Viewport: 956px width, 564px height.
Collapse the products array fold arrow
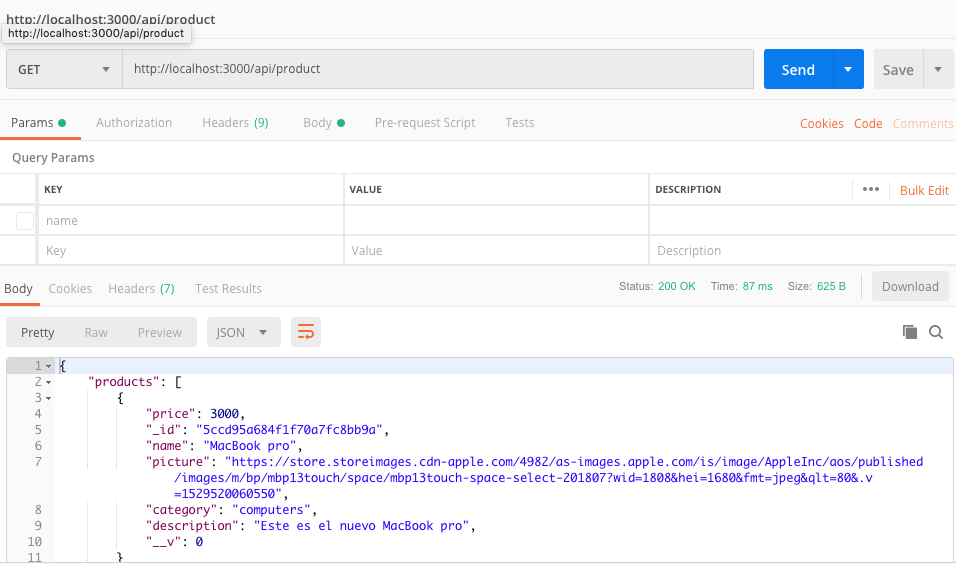tap(48, 382)
